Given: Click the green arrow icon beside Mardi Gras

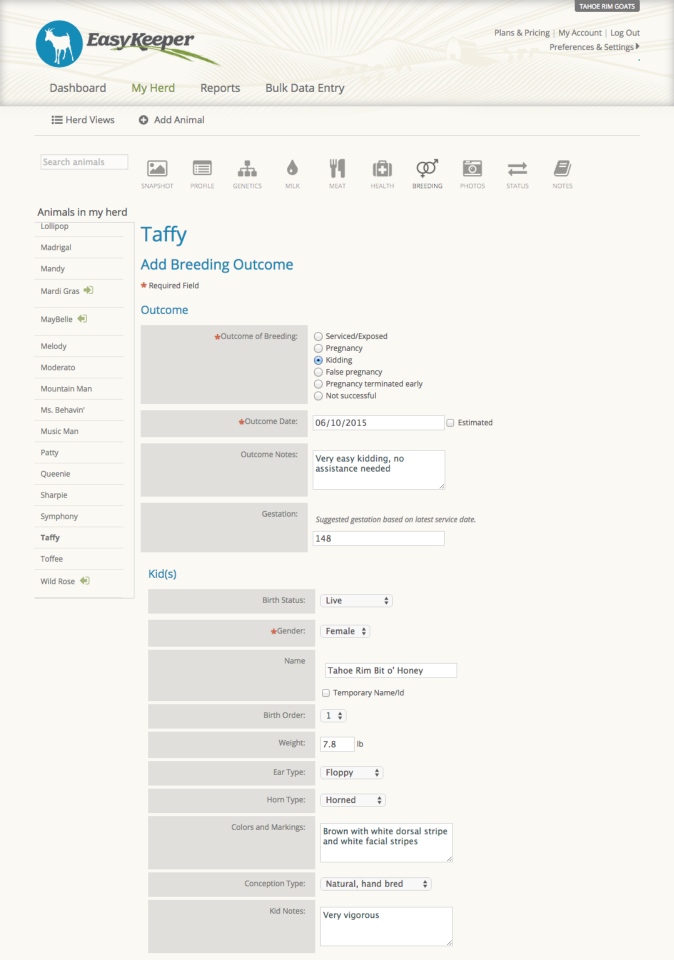Looking at the screenshot, I should coord(88,290).
